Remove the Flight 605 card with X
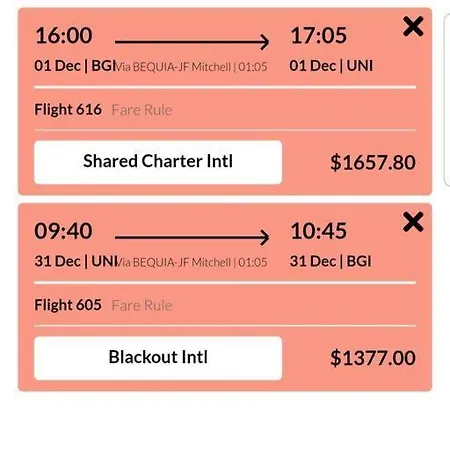Screen dimensions: 450x450 413,222
